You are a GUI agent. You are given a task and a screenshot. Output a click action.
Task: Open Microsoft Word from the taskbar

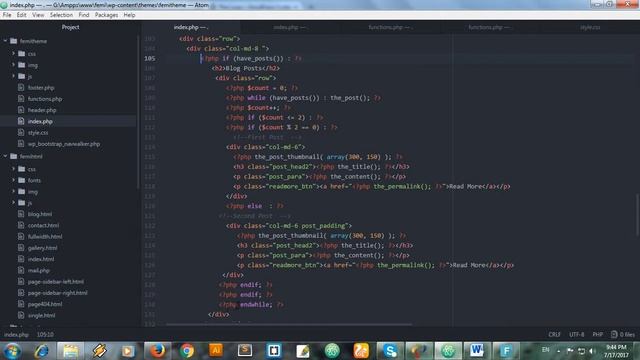[476, 351]
